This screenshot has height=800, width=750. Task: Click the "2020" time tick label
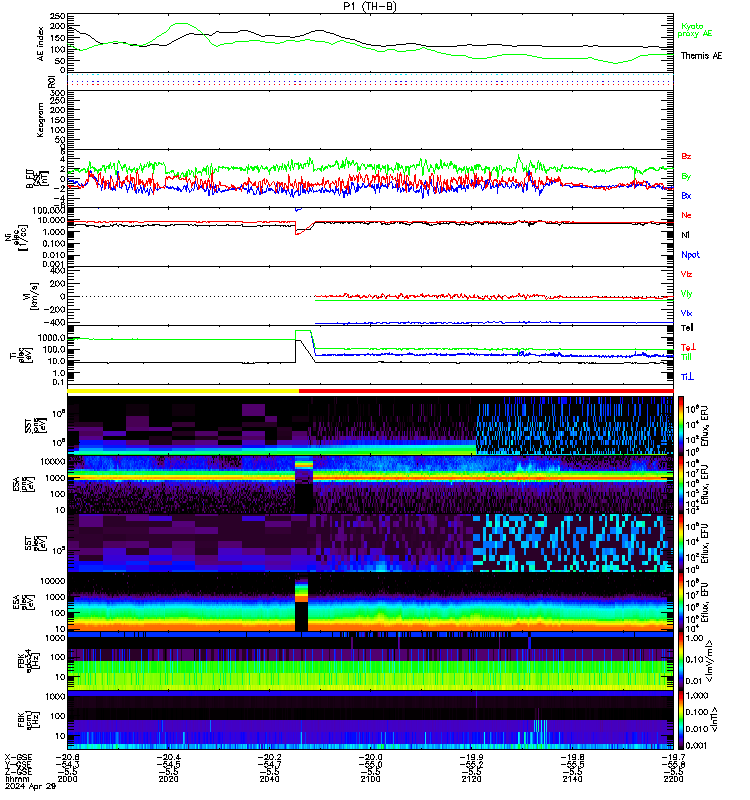[x=168, y=779]
